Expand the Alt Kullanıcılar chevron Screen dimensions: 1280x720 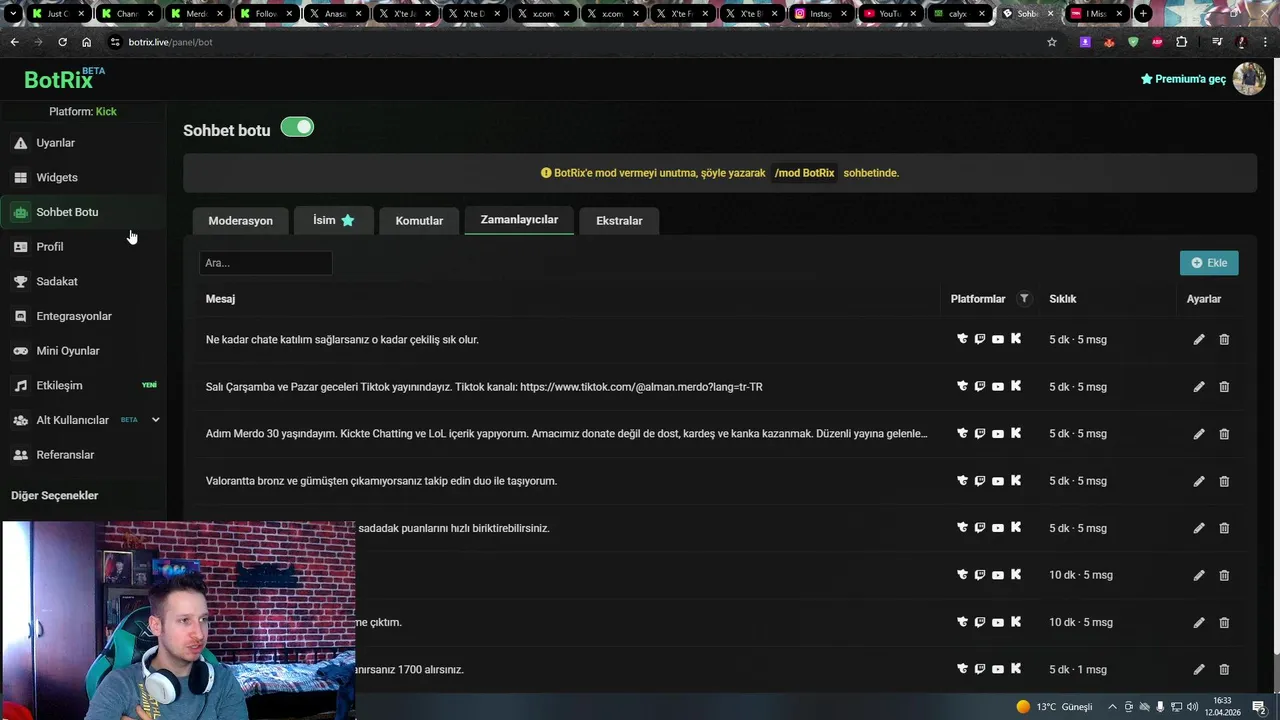click(x=155, y=420)
